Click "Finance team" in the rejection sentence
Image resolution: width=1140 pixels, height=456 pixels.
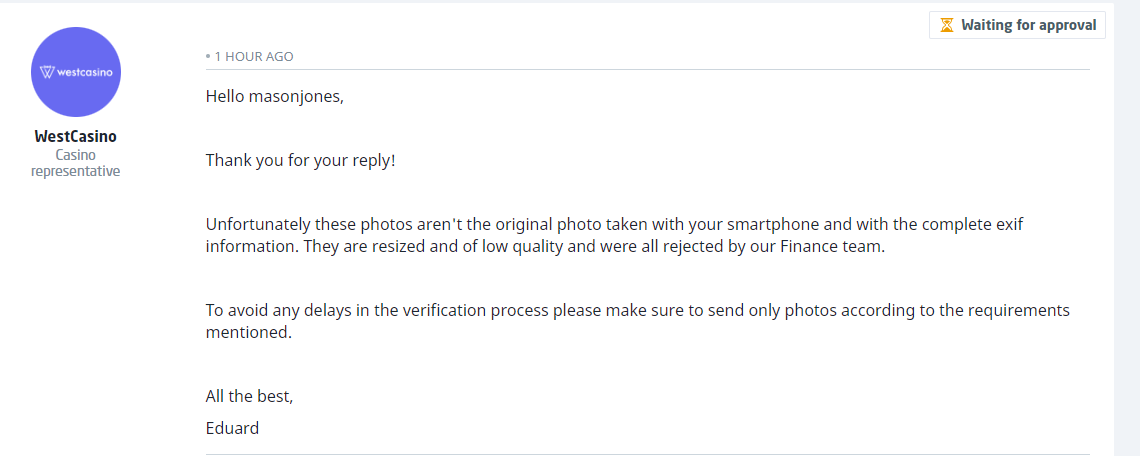(x=836, y=246)
